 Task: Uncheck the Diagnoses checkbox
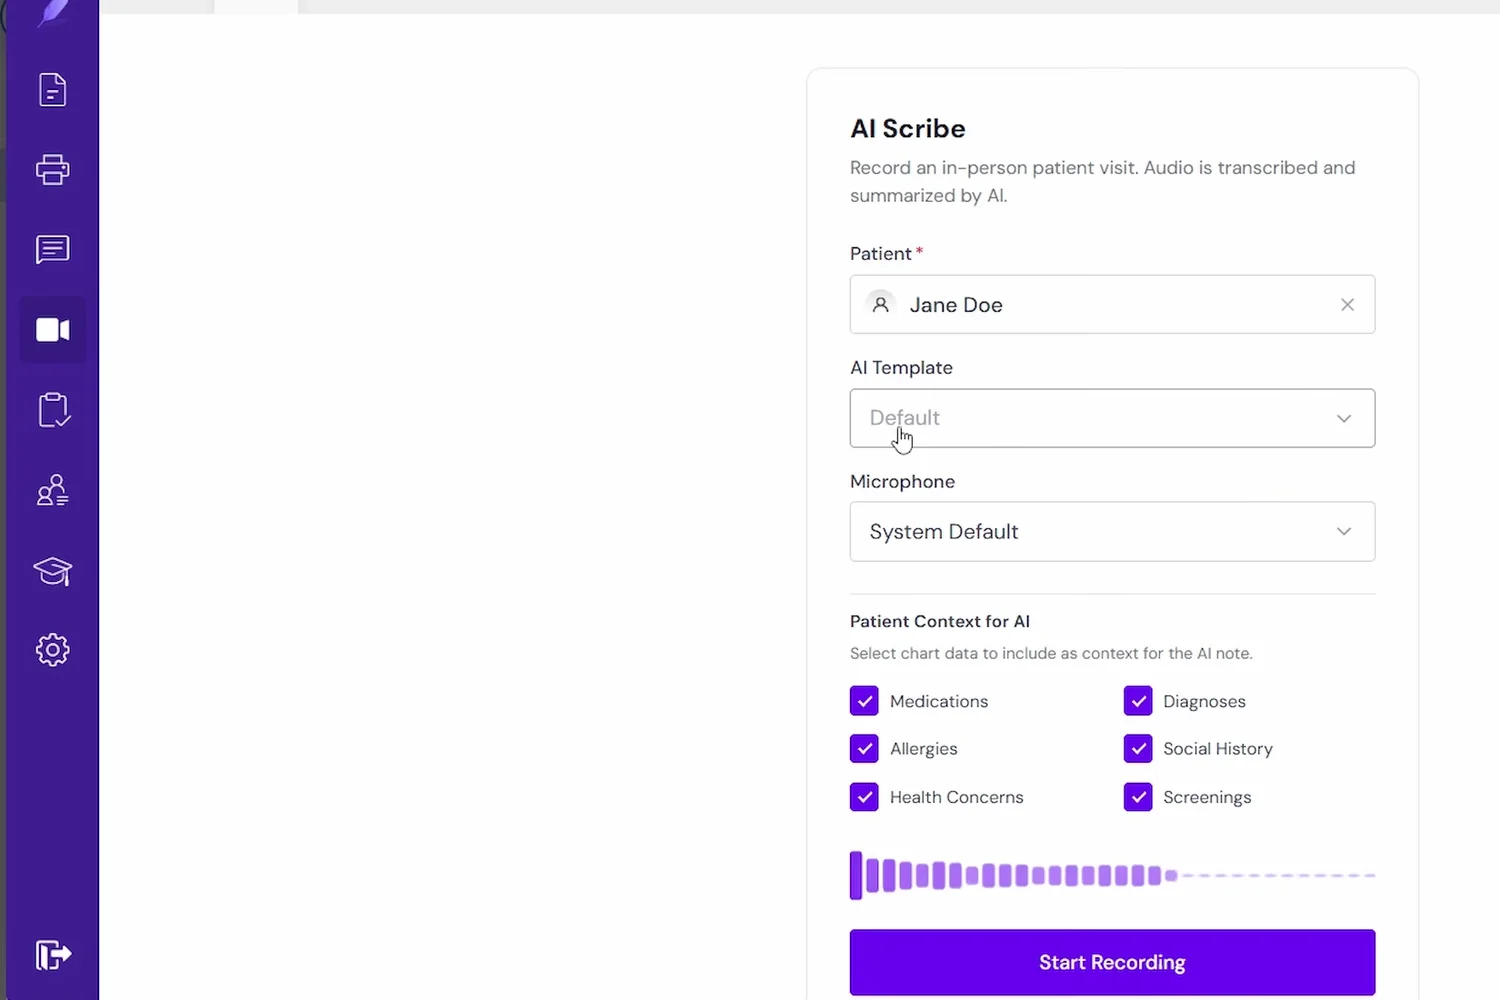1138,701
